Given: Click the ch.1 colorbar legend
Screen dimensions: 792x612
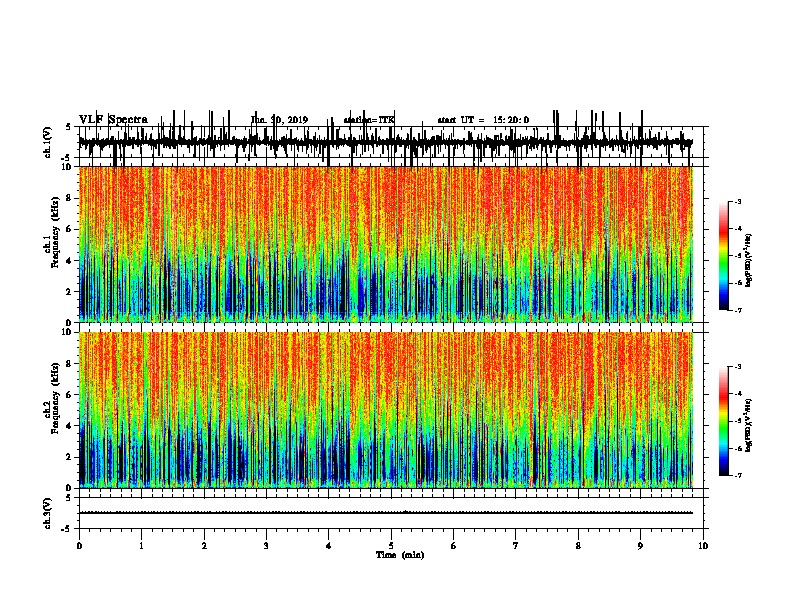Looking at the screenshot, I should (724, 256).
